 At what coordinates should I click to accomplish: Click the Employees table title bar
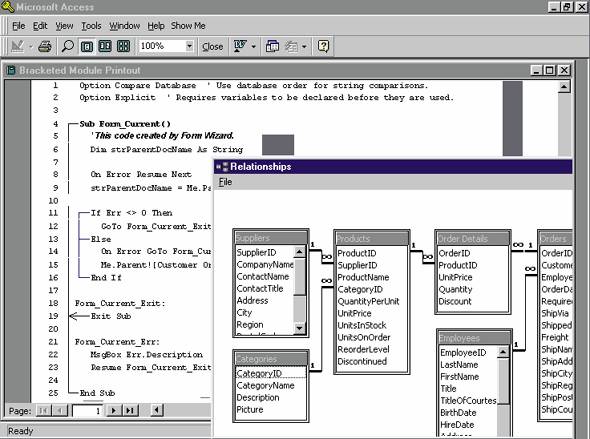tap(474, 338)
